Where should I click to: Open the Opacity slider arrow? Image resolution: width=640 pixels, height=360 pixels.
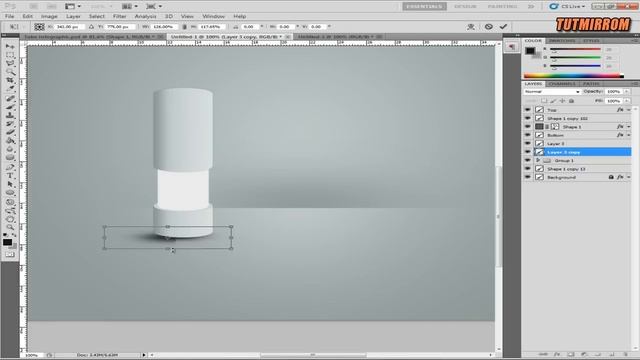tap(627, 92)
